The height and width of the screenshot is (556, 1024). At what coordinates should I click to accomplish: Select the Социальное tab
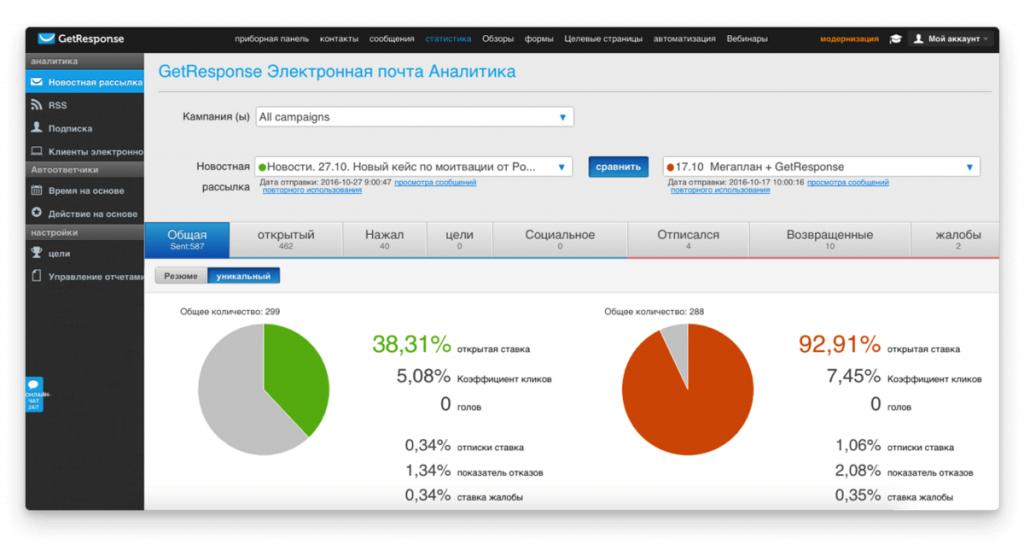pyautogui.click(x=560, y=239)
